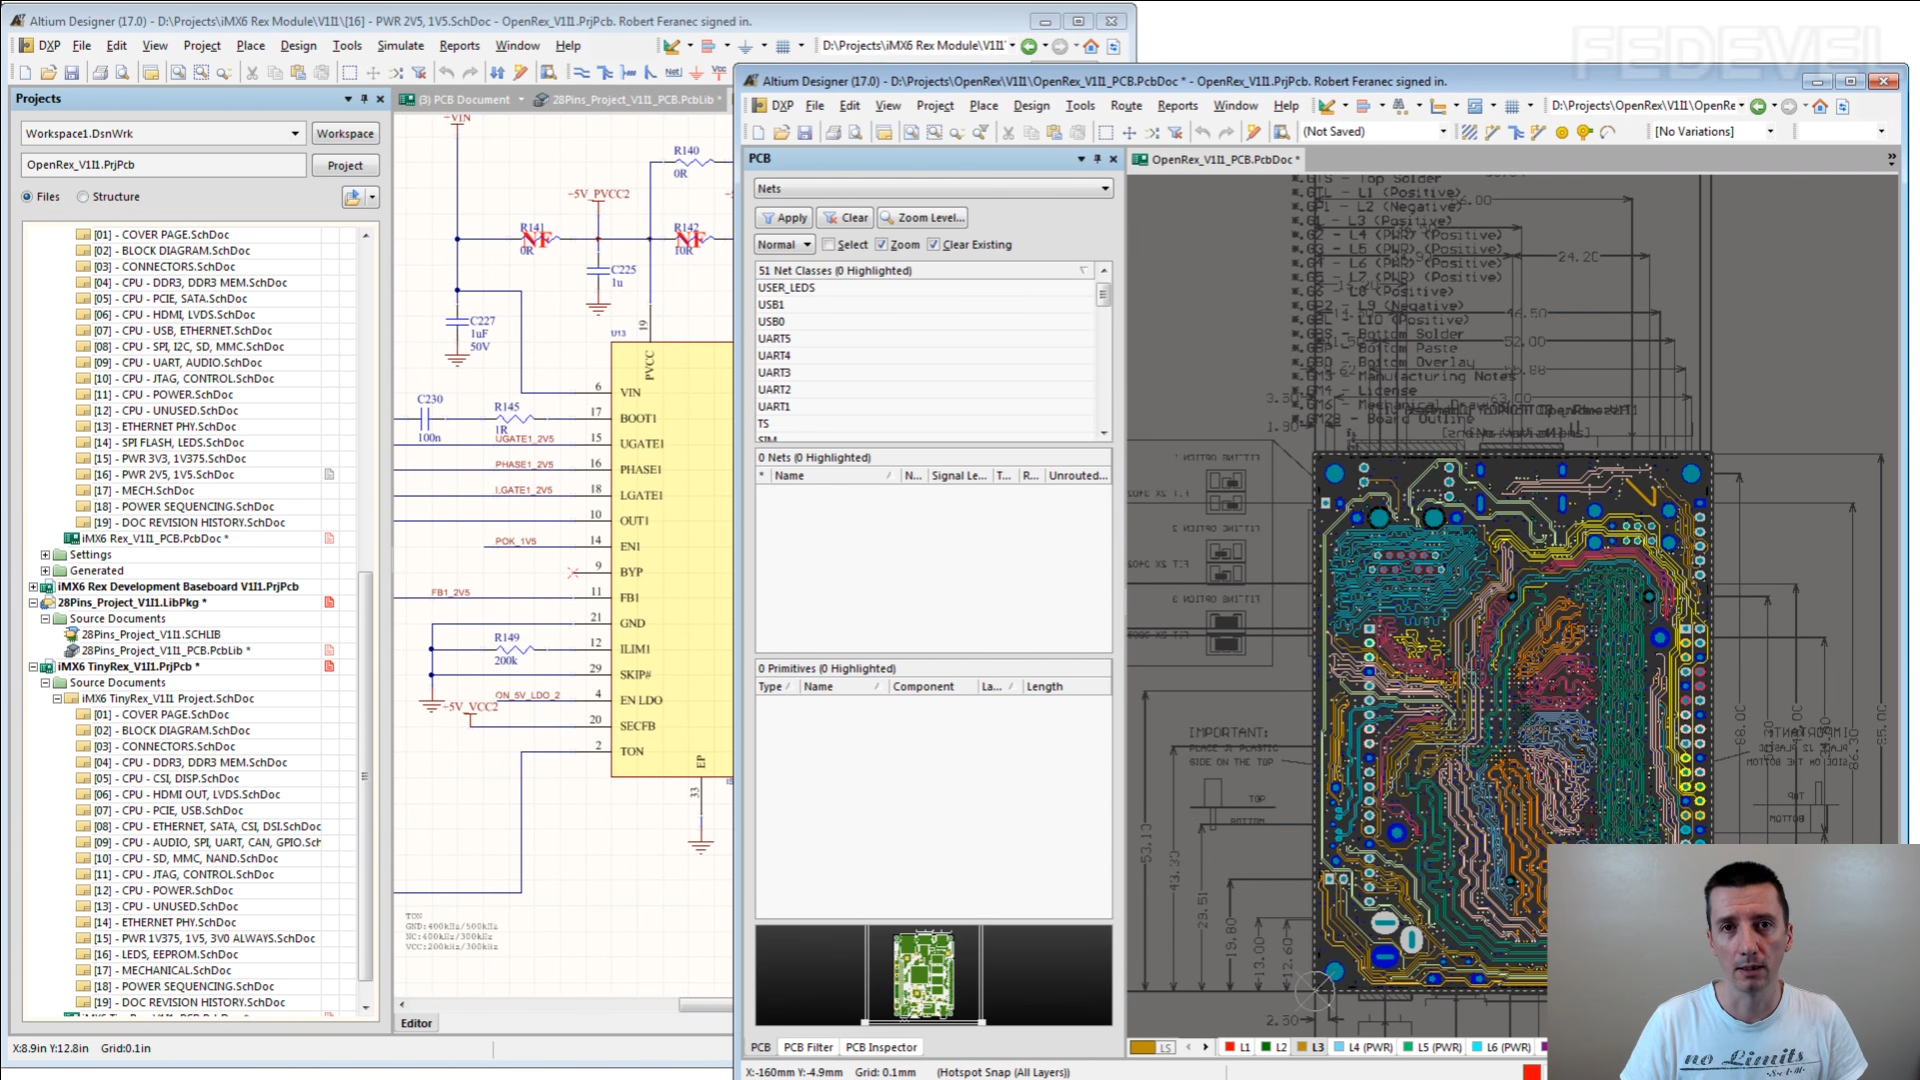This screenshot has height=1080, width=1920.
Task: Expand the Settings folder in project tree
Action: tap(45, 554)
